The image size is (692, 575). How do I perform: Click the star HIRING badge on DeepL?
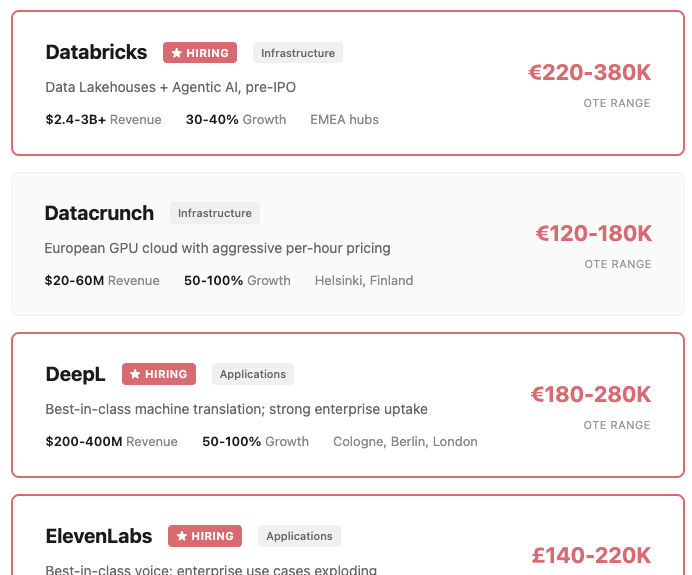(x=159, y=374)
